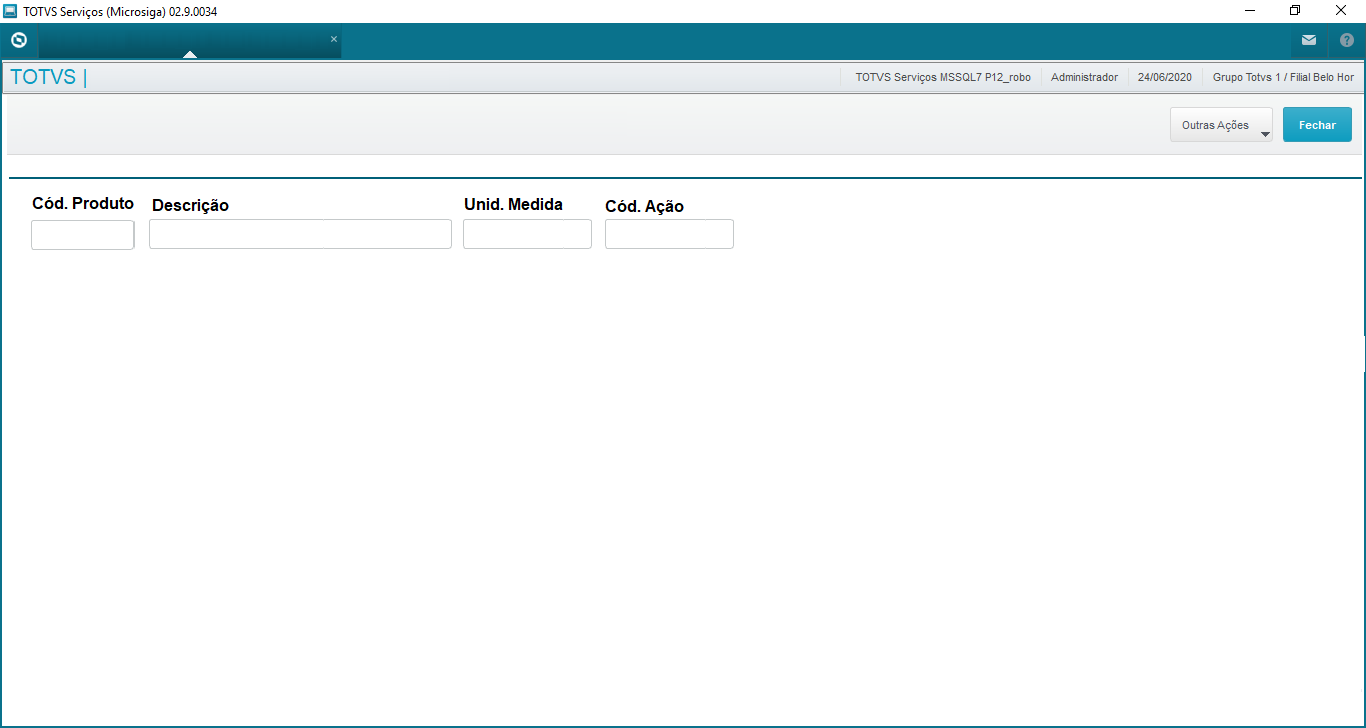Close the TOTVS Serviços window

1341,11
